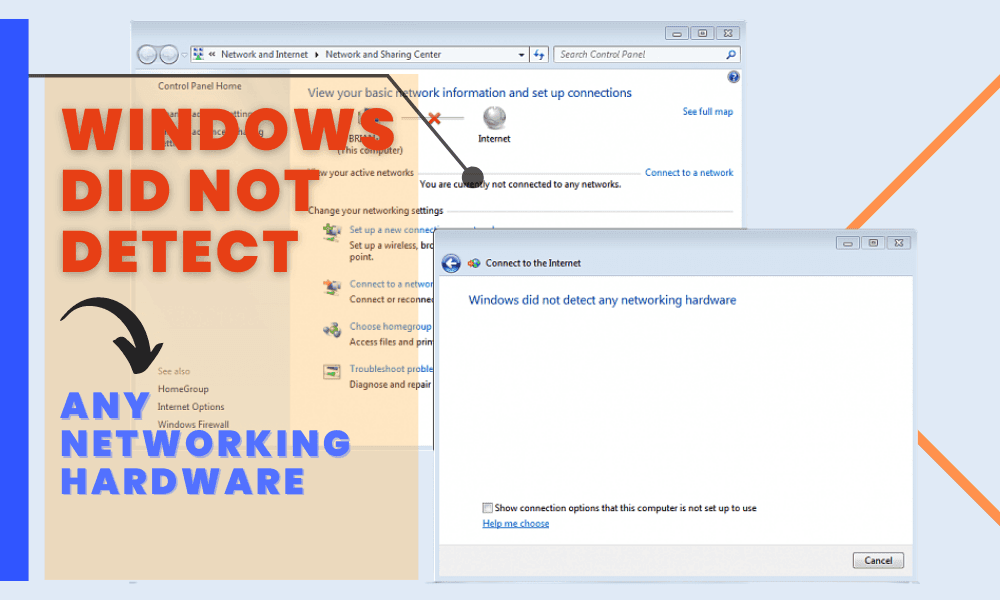This screenshot has width=1000, height=600.
Task: Maximize the Network and Sharing Center window
Action: tap(702, 33)
